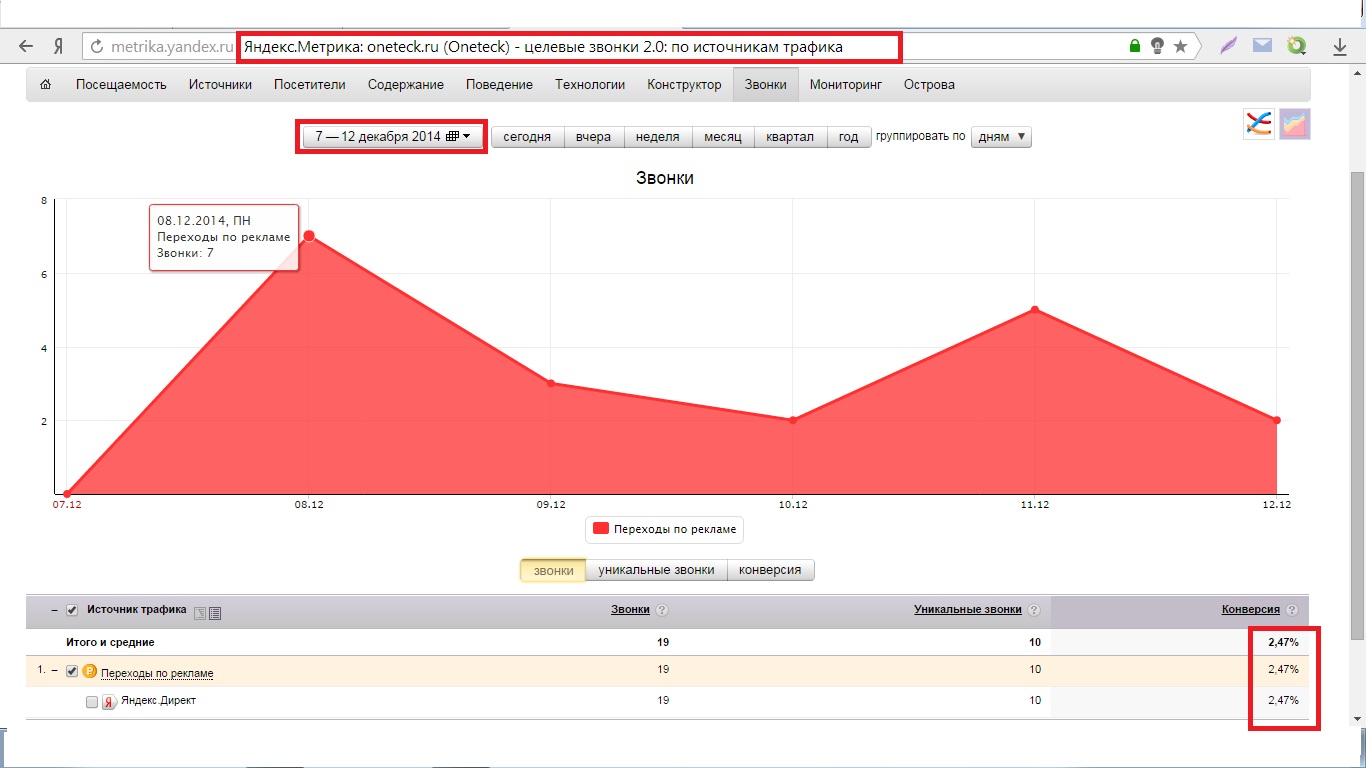The image size is (1366, 768).
Task: Open the Технологии menu
Action: pos(590,85)
